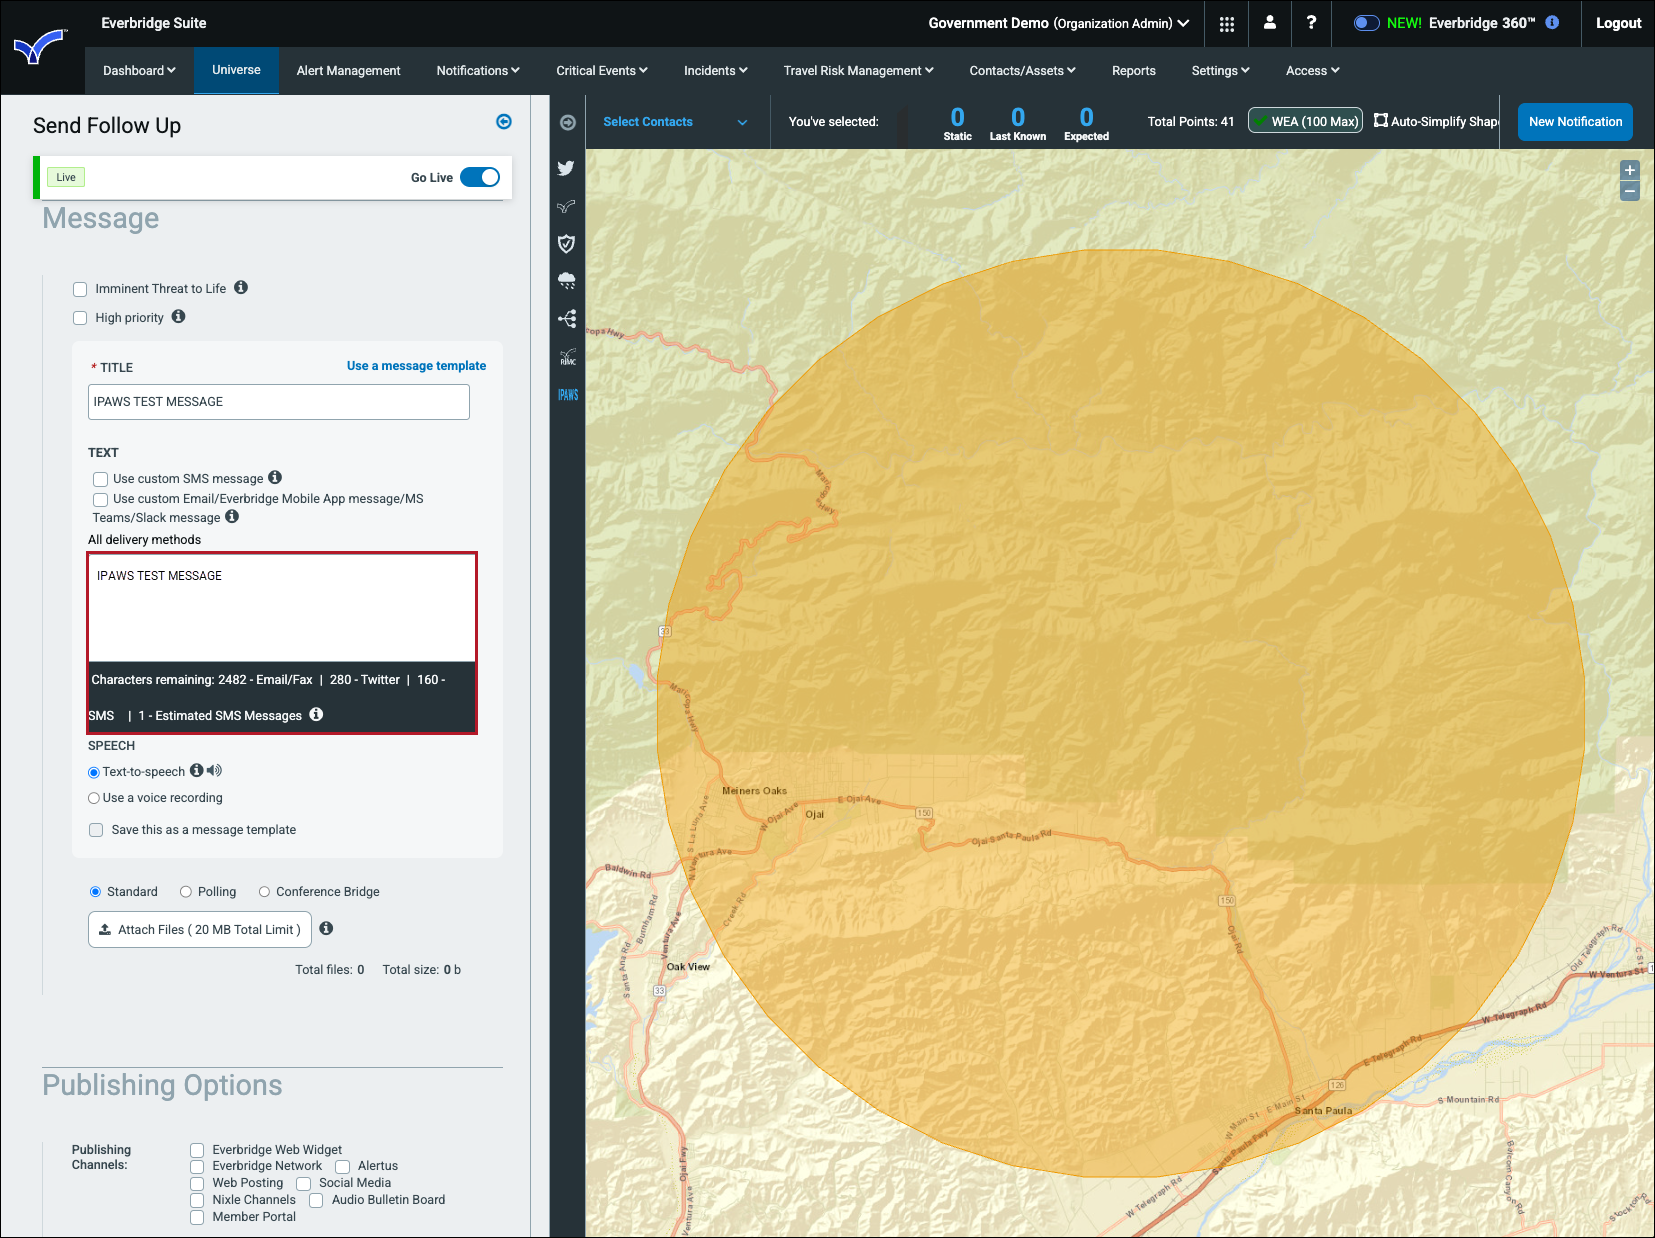The height and width of the screenshot is (1238, 1655).
Task: Click the sidebar collapse arrow icon
Action: [x=568, y=122]
